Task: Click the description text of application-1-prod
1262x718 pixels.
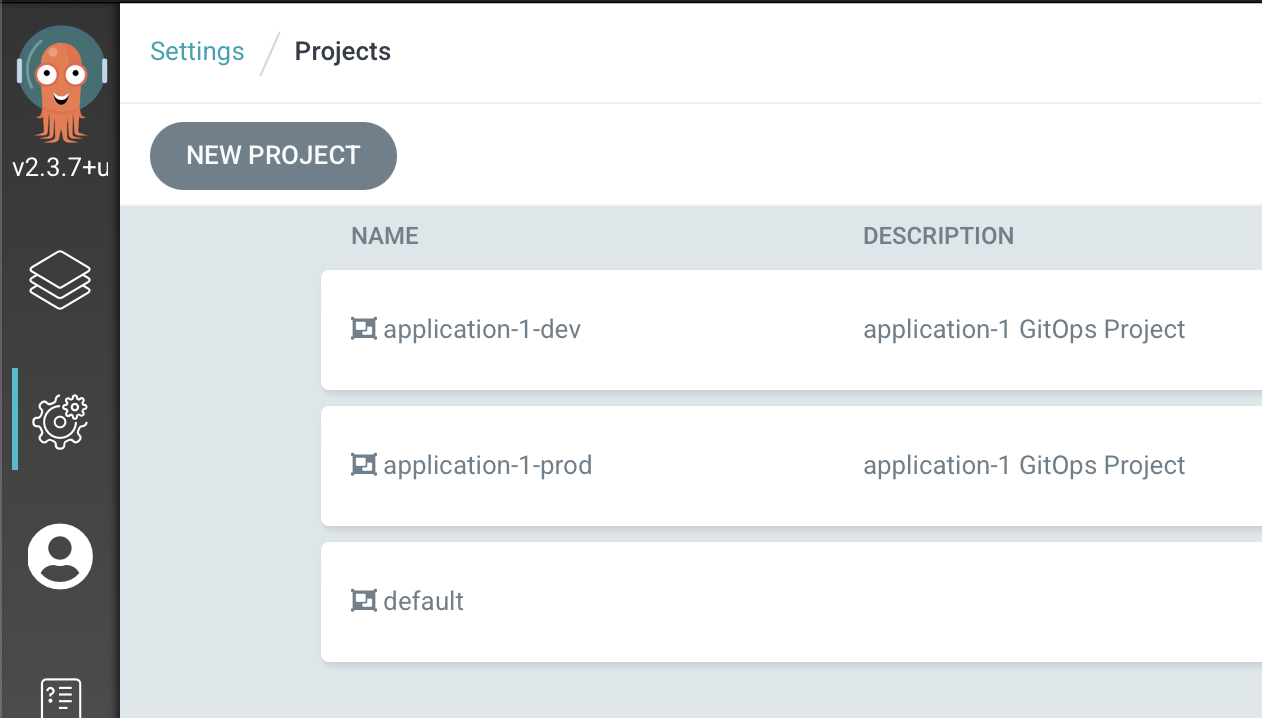Action: 1024,465
